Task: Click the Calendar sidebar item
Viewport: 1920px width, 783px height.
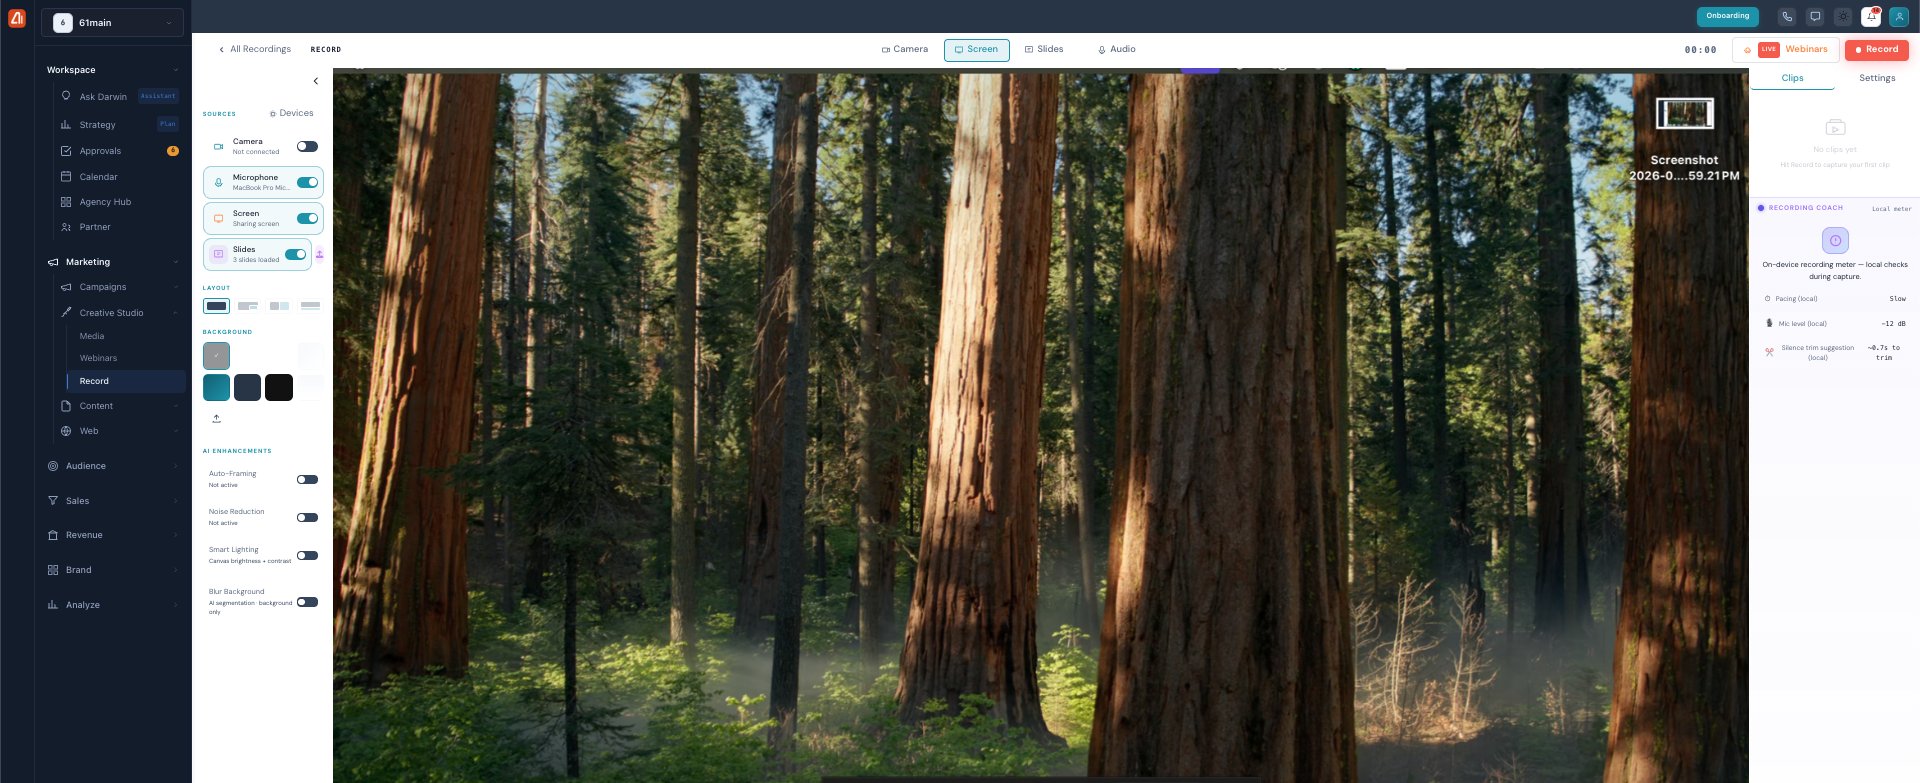Action: point(119,177)
